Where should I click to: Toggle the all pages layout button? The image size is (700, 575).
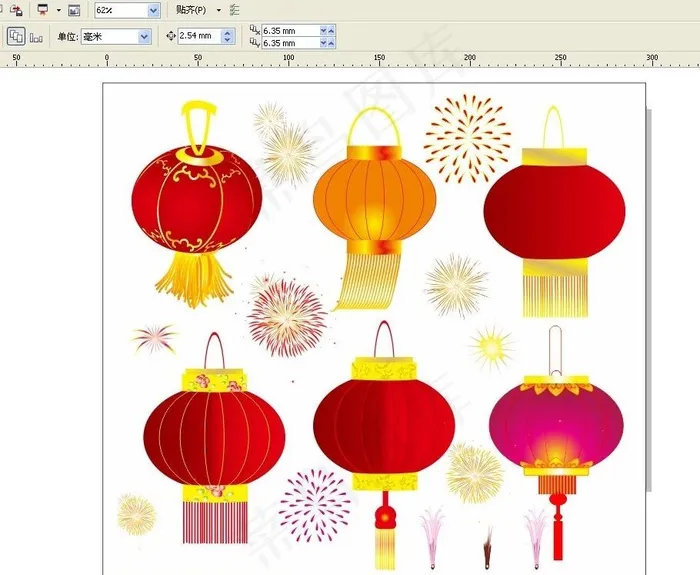pos(16,36)
